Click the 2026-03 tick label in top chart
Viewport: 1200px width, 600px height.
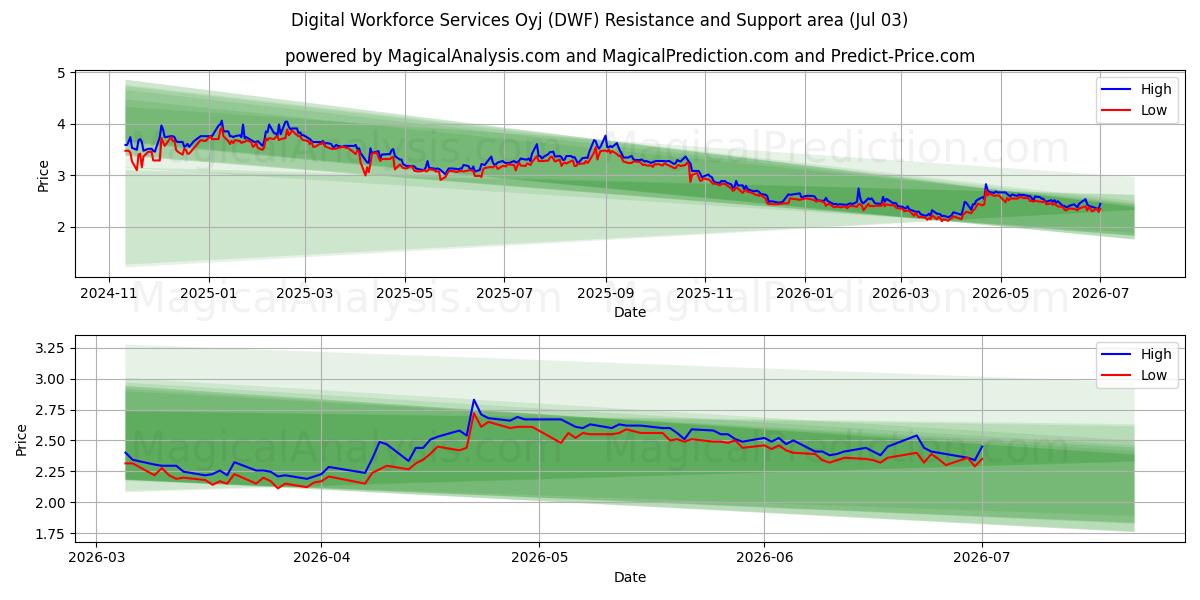899,294
